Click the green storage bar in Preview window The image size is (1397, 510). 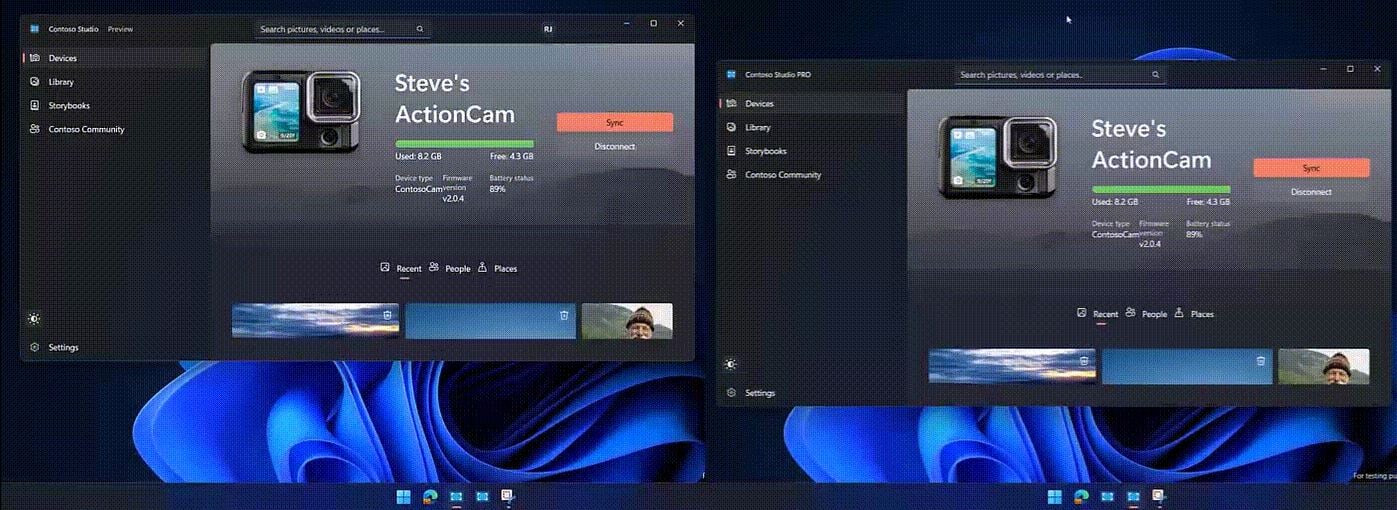coord(464,144)
